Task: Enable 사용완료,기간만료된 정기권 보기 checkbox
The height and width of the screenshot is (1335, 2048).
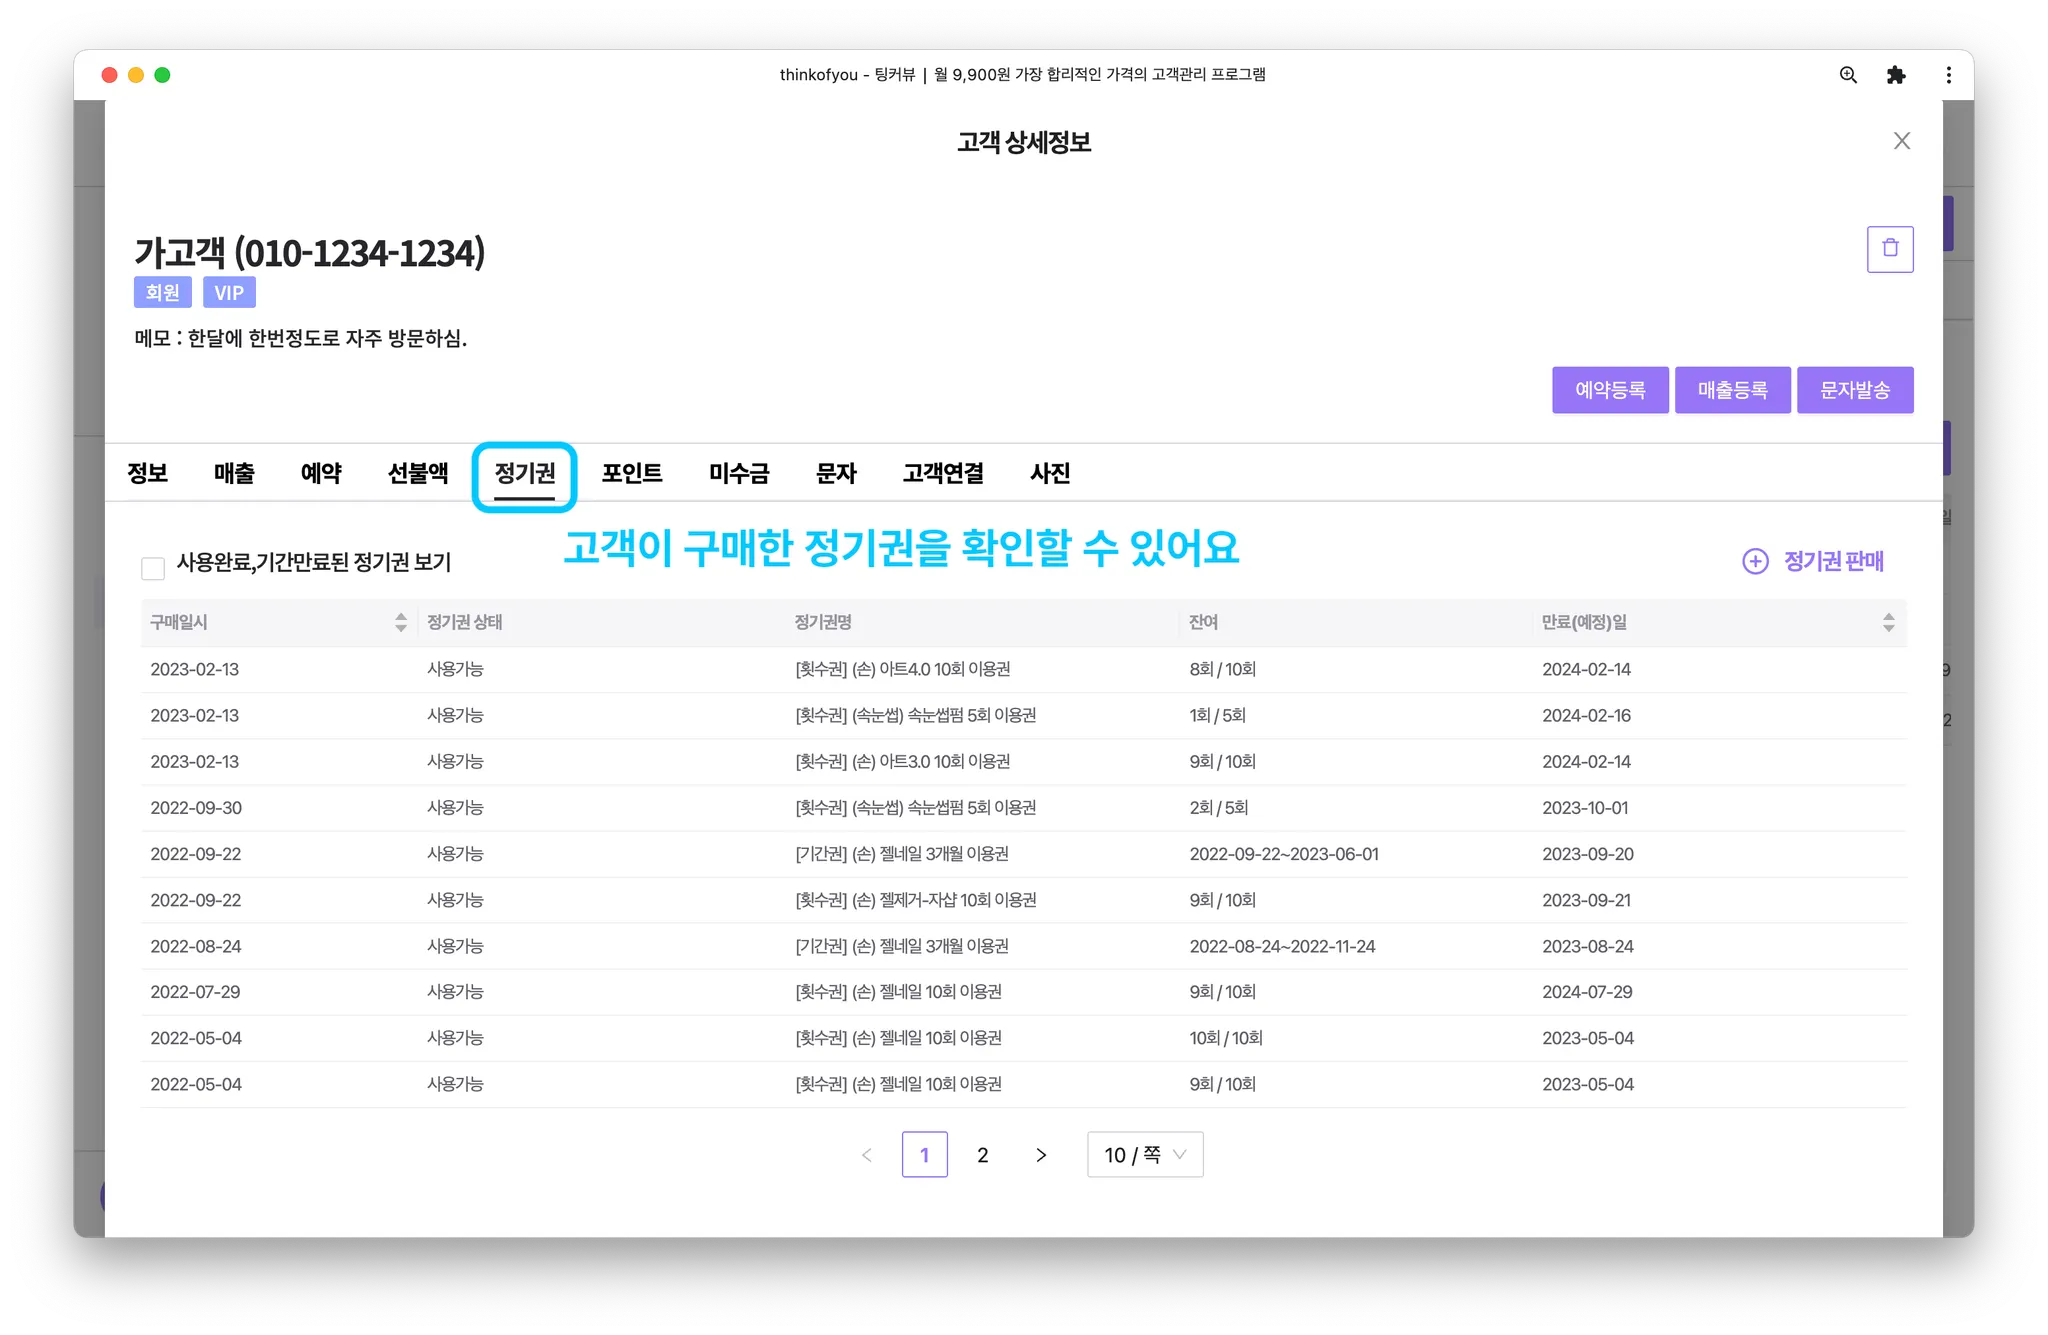Action: point(153,569)
